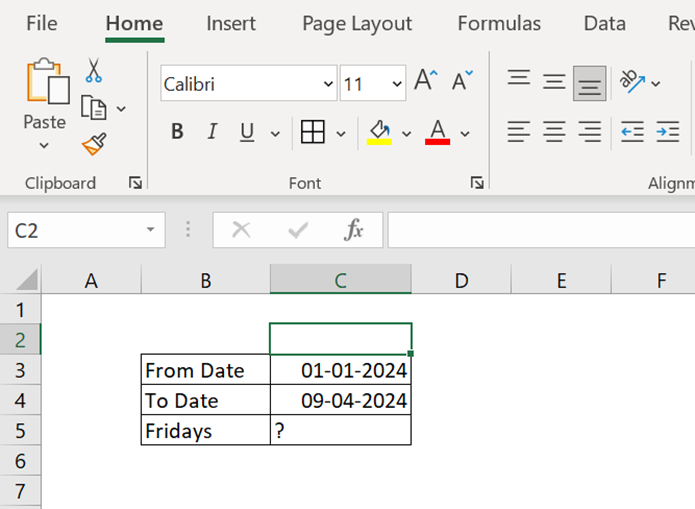Click the Paste clipboard icon

(x=48, y=81)
